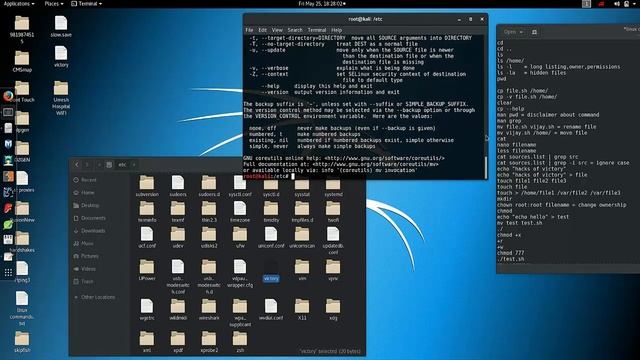Screen dimensions: 640x360
Task: Open the terminal icon in the dock
Action: click(x=8, y=112)
